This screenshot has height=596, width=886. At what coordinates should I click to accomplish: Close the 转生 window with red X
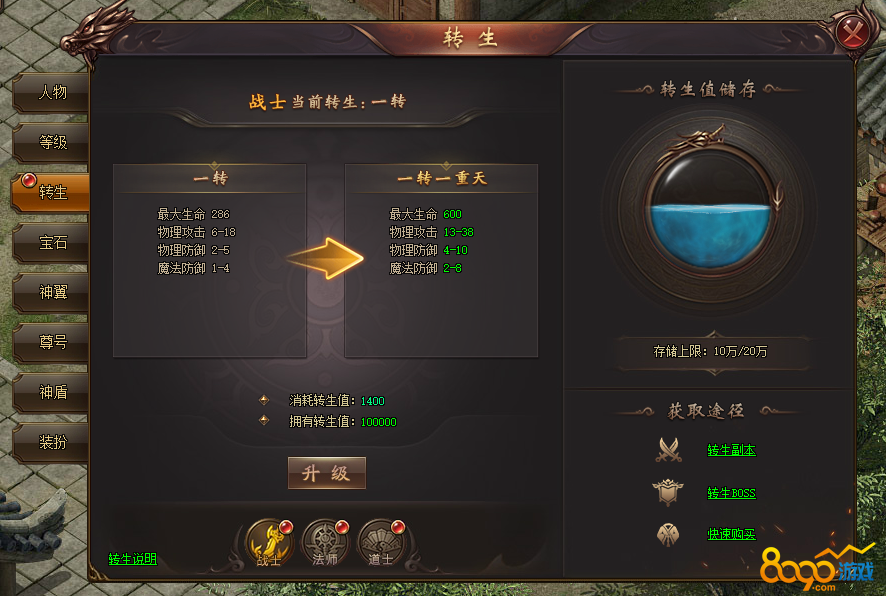pos(852,32)
